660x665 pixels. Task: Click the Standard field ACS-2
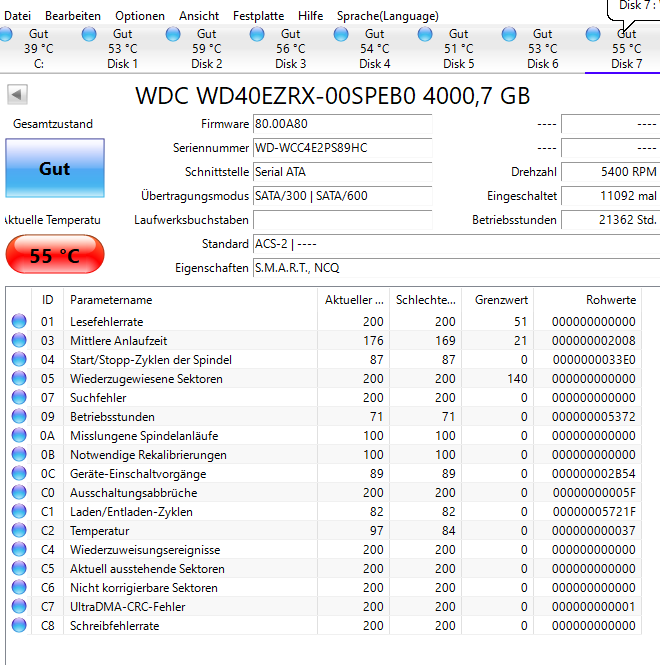point(456,244)
